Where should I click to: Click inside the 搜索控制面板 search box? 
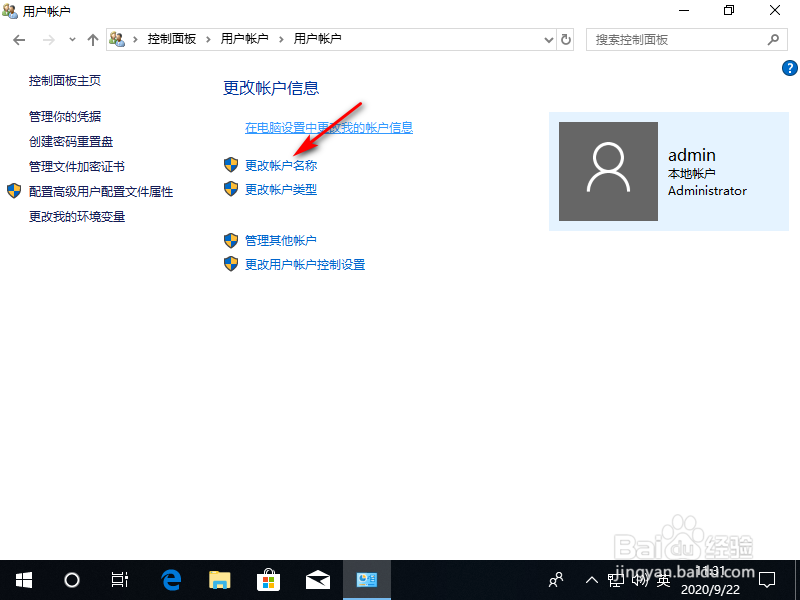pyautogui.click(x=680, y=40)
